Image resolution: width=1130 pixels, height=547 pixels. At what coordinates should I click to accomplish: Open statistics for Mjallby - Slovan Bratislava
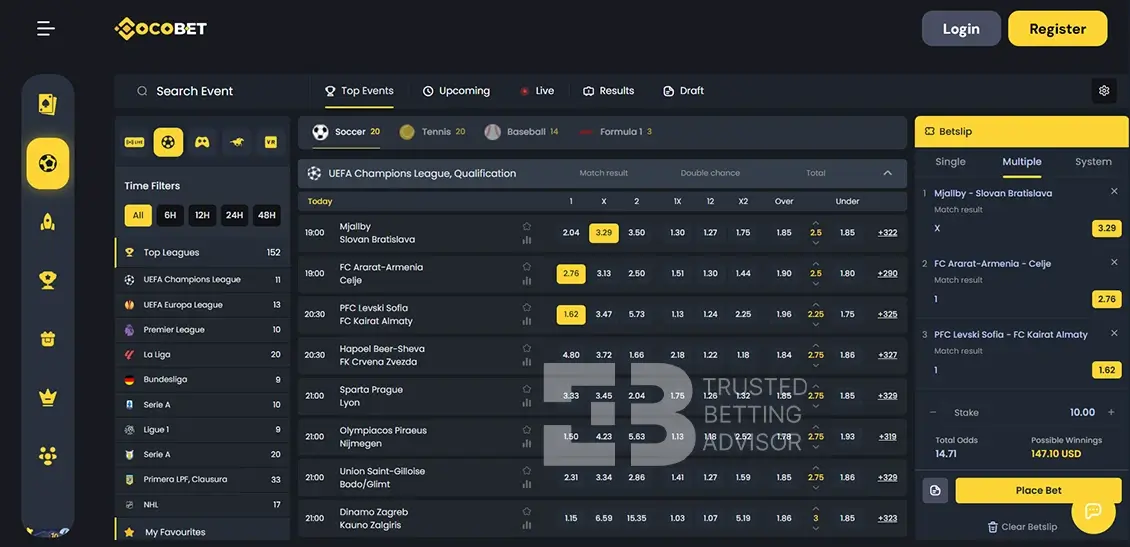pos(527,240)
